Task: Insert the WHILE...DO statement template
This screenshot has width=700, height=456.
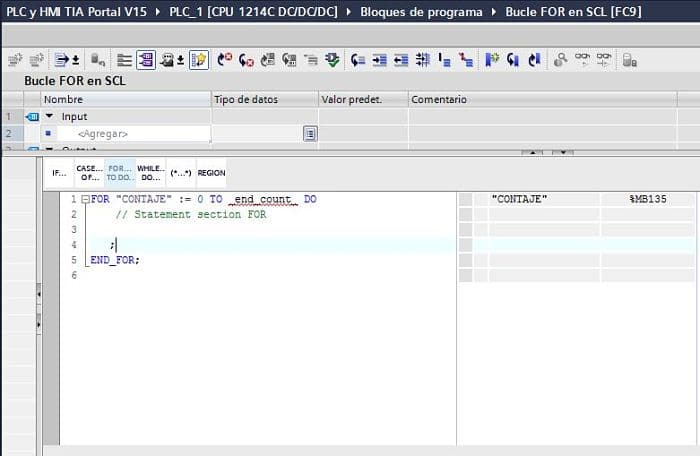Action: 150,173
